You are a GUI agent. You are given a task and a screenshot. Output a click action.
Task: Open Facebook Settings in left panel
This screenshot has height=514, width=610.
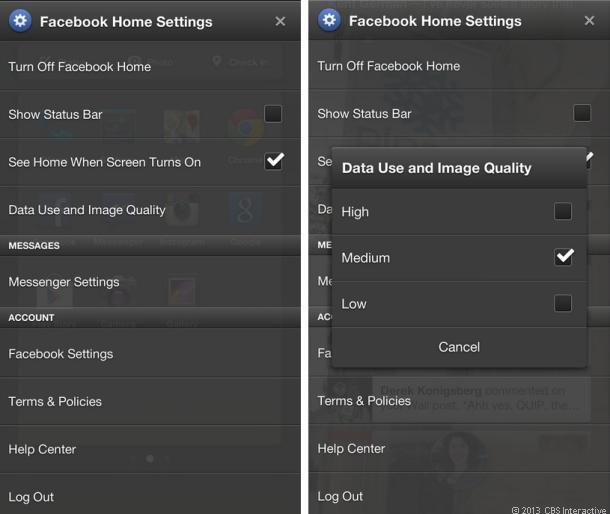coord(61,354)
